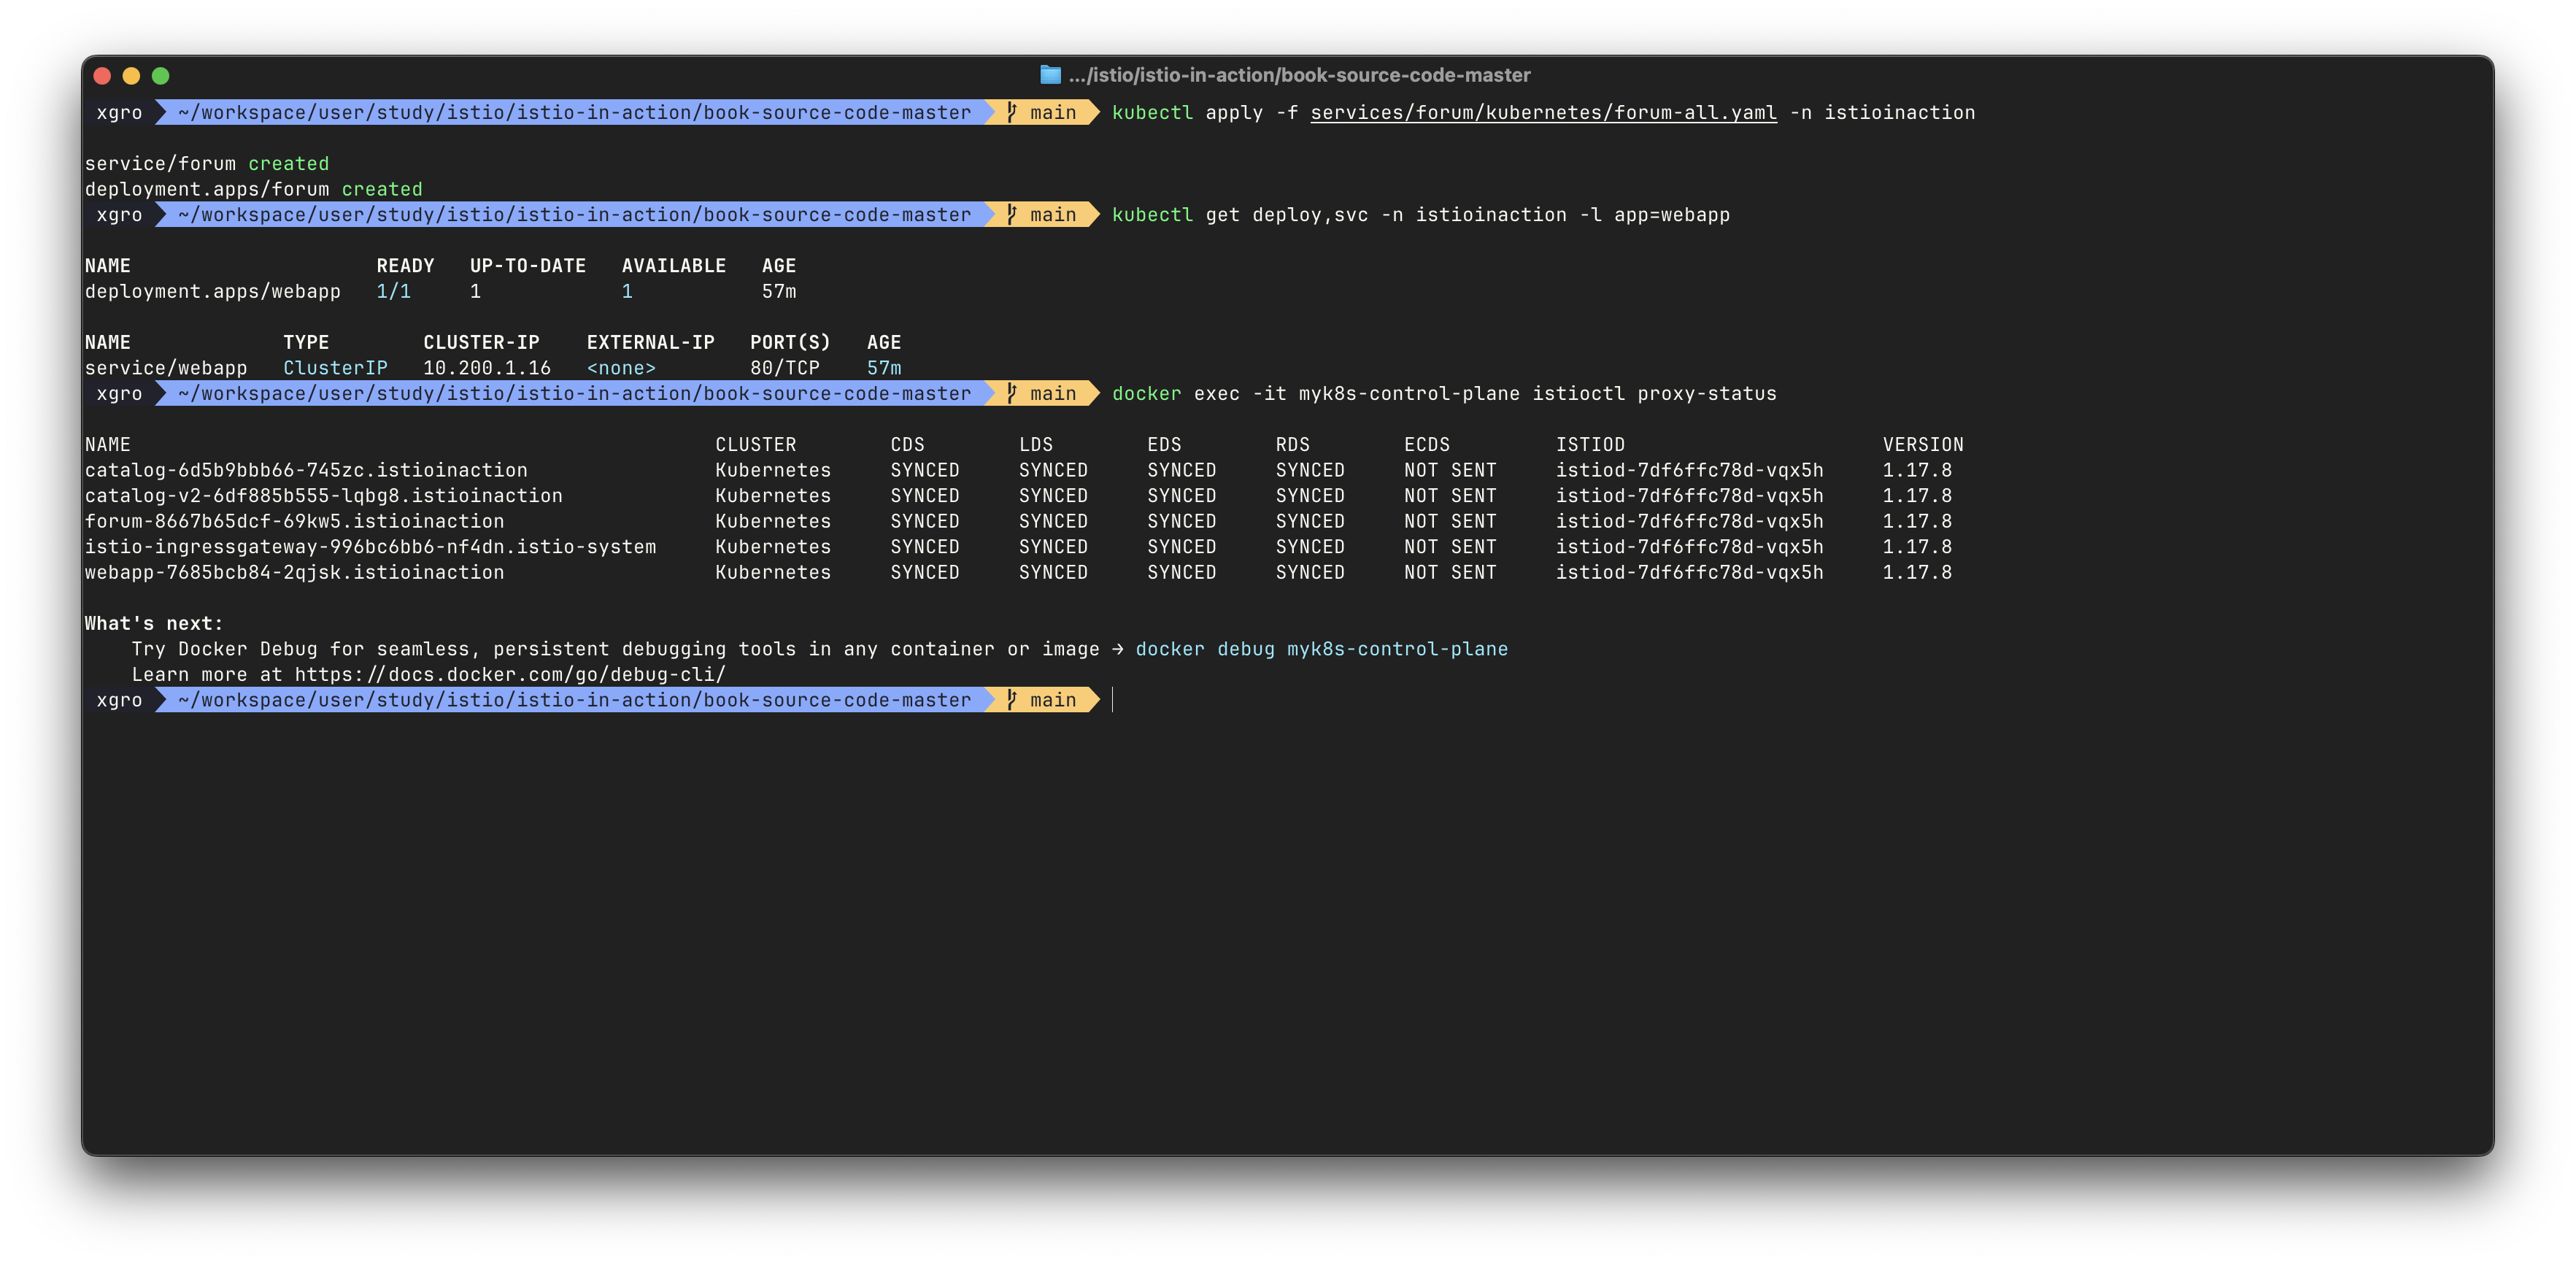This screenshot has height=1264, width=2576.
Task: Click the yellow minimize window button
Action: coord(131,75)
